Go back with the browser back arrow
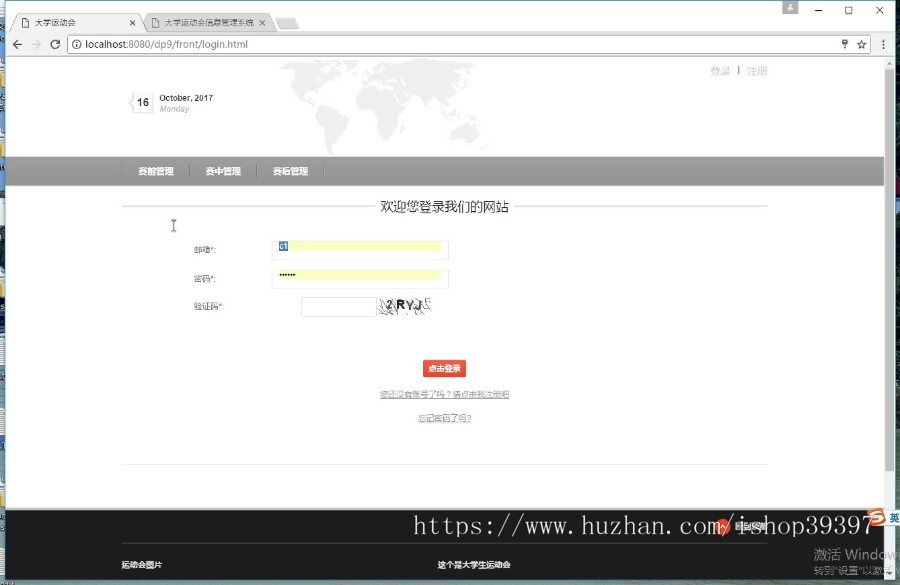Viewport: 900px width, 585px height. coord(17,44)
